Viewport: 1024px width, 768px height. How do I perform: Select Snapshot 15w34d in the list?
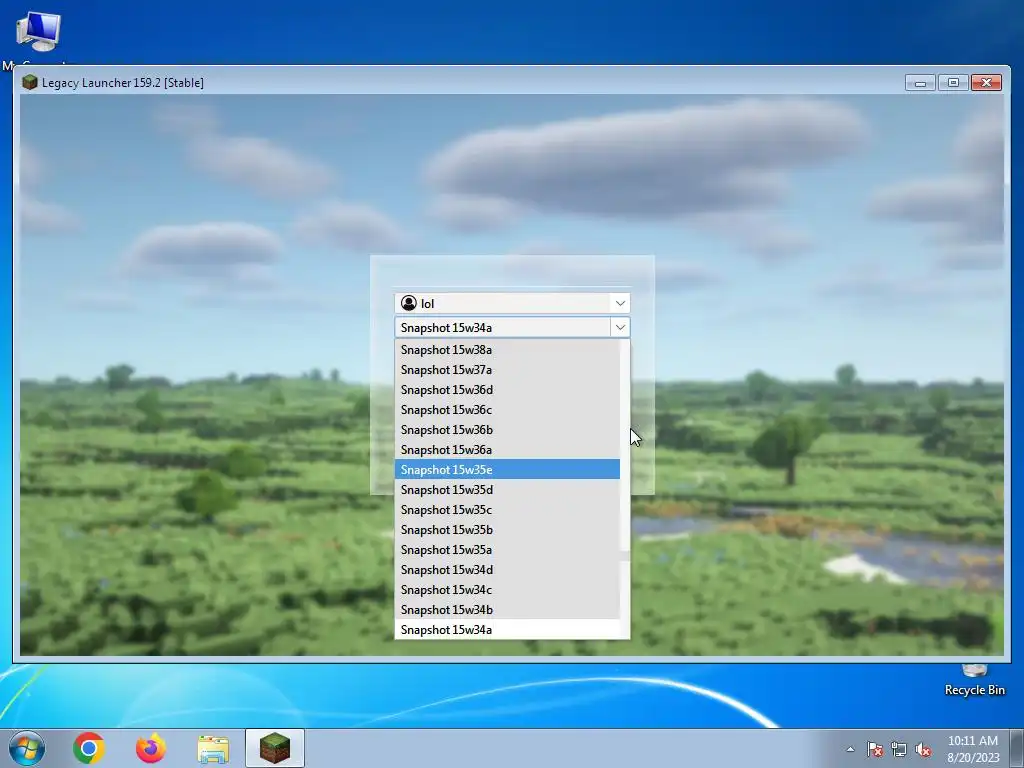pos(507,569)
